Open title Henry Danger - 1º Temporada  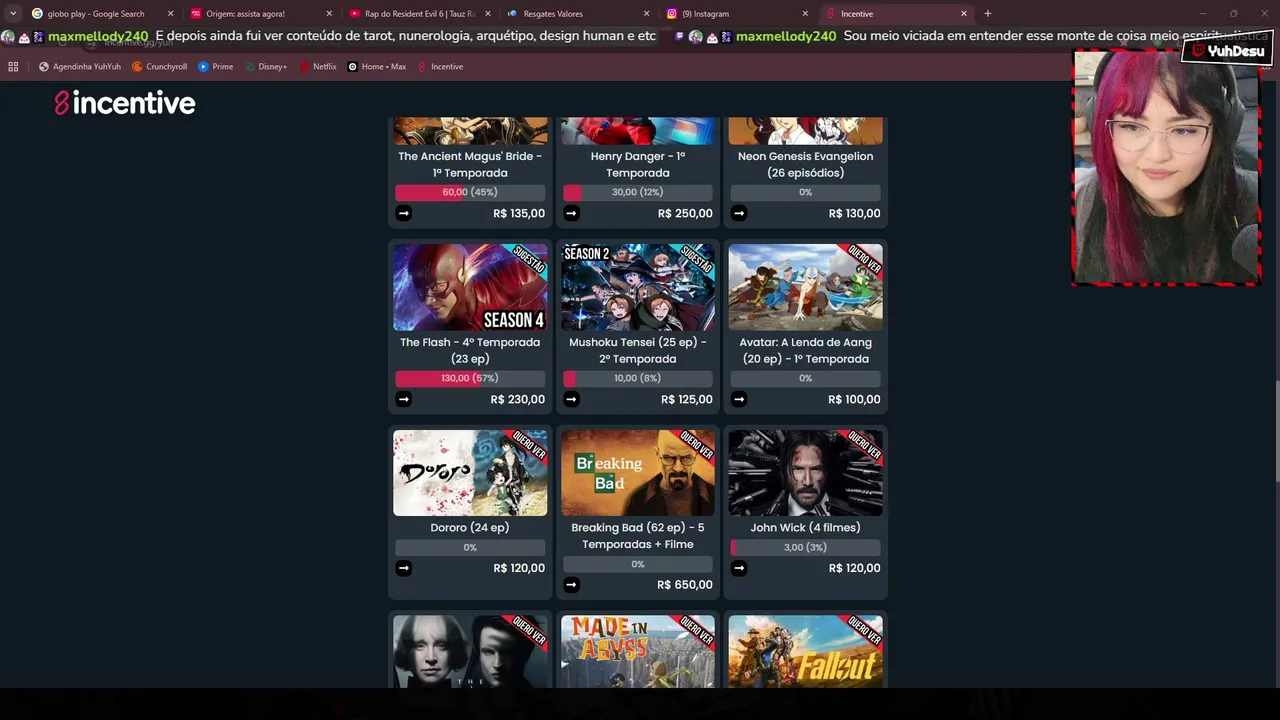coord(638,164)
